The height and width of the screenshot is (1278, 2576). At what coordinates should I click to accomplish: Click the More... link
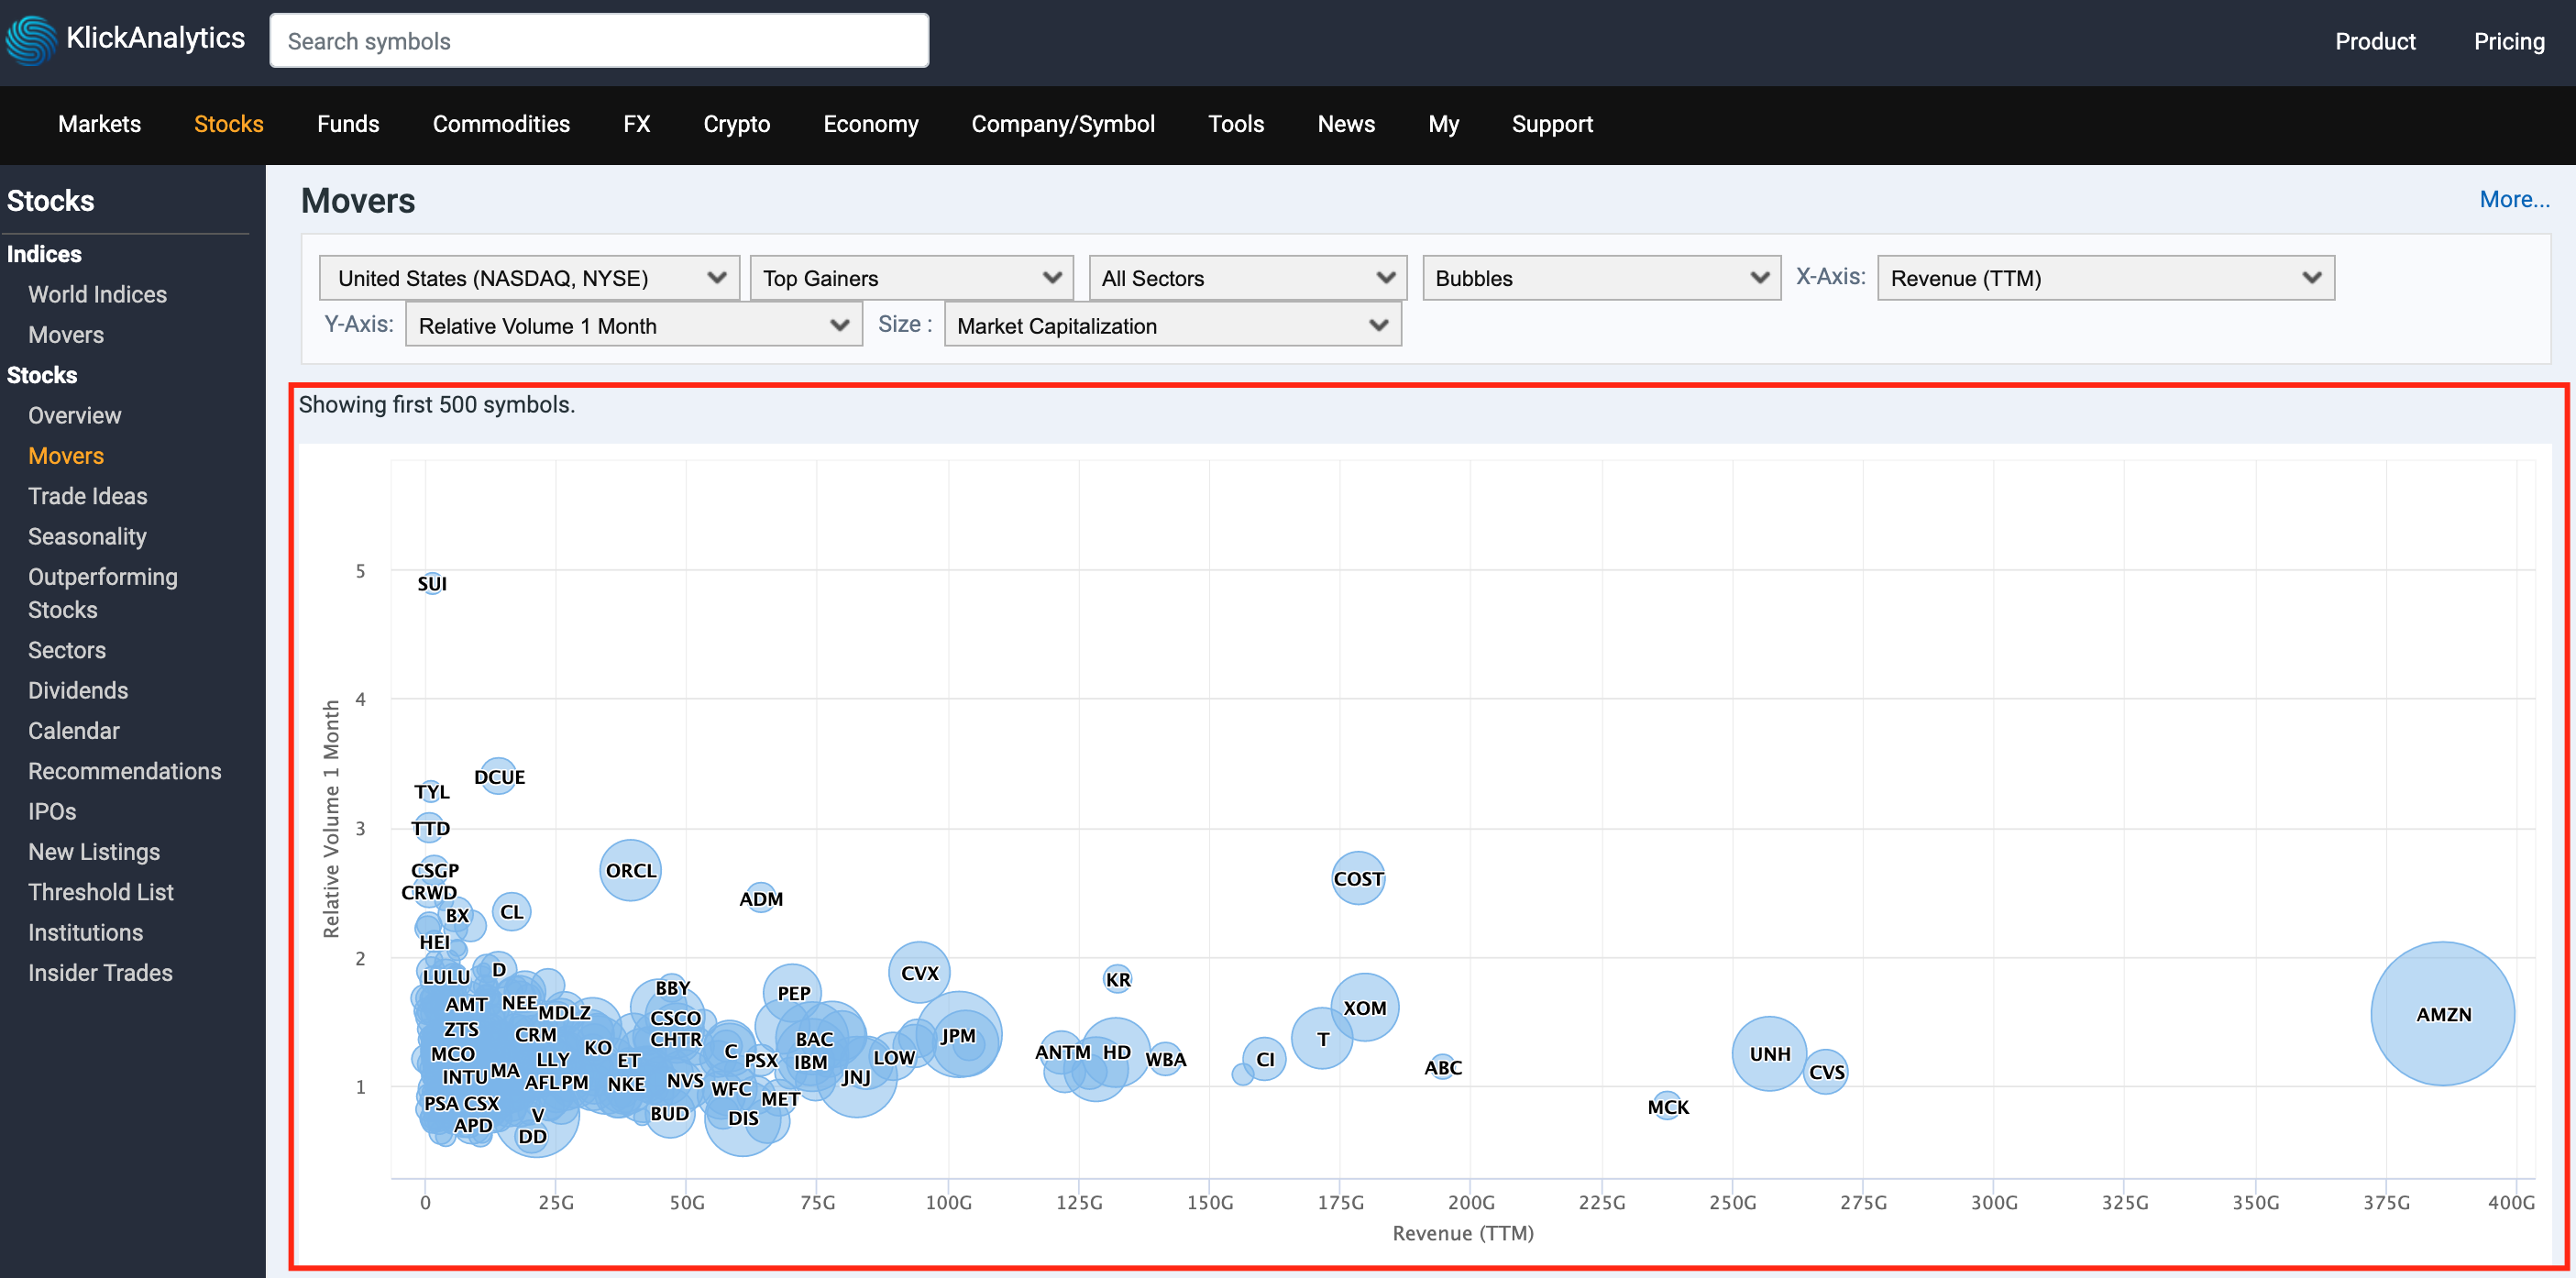point(2513,199)
